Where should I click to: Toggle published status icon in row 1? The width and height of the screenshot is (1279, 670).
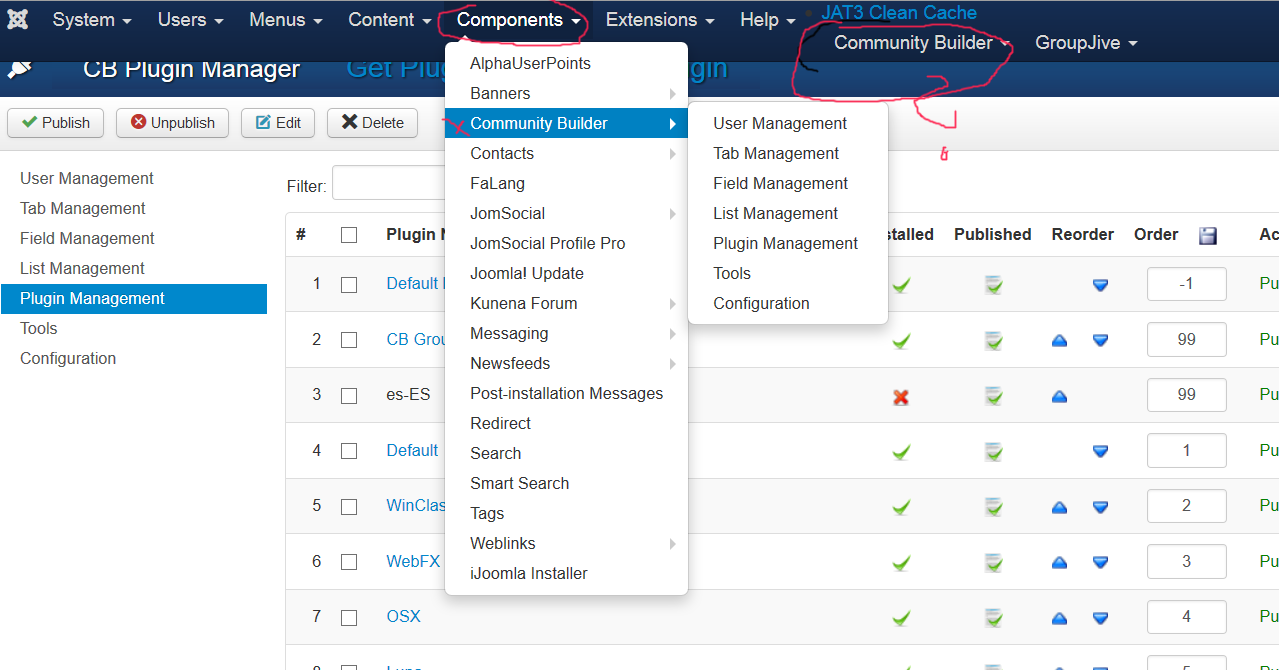(x=993, y=285)
